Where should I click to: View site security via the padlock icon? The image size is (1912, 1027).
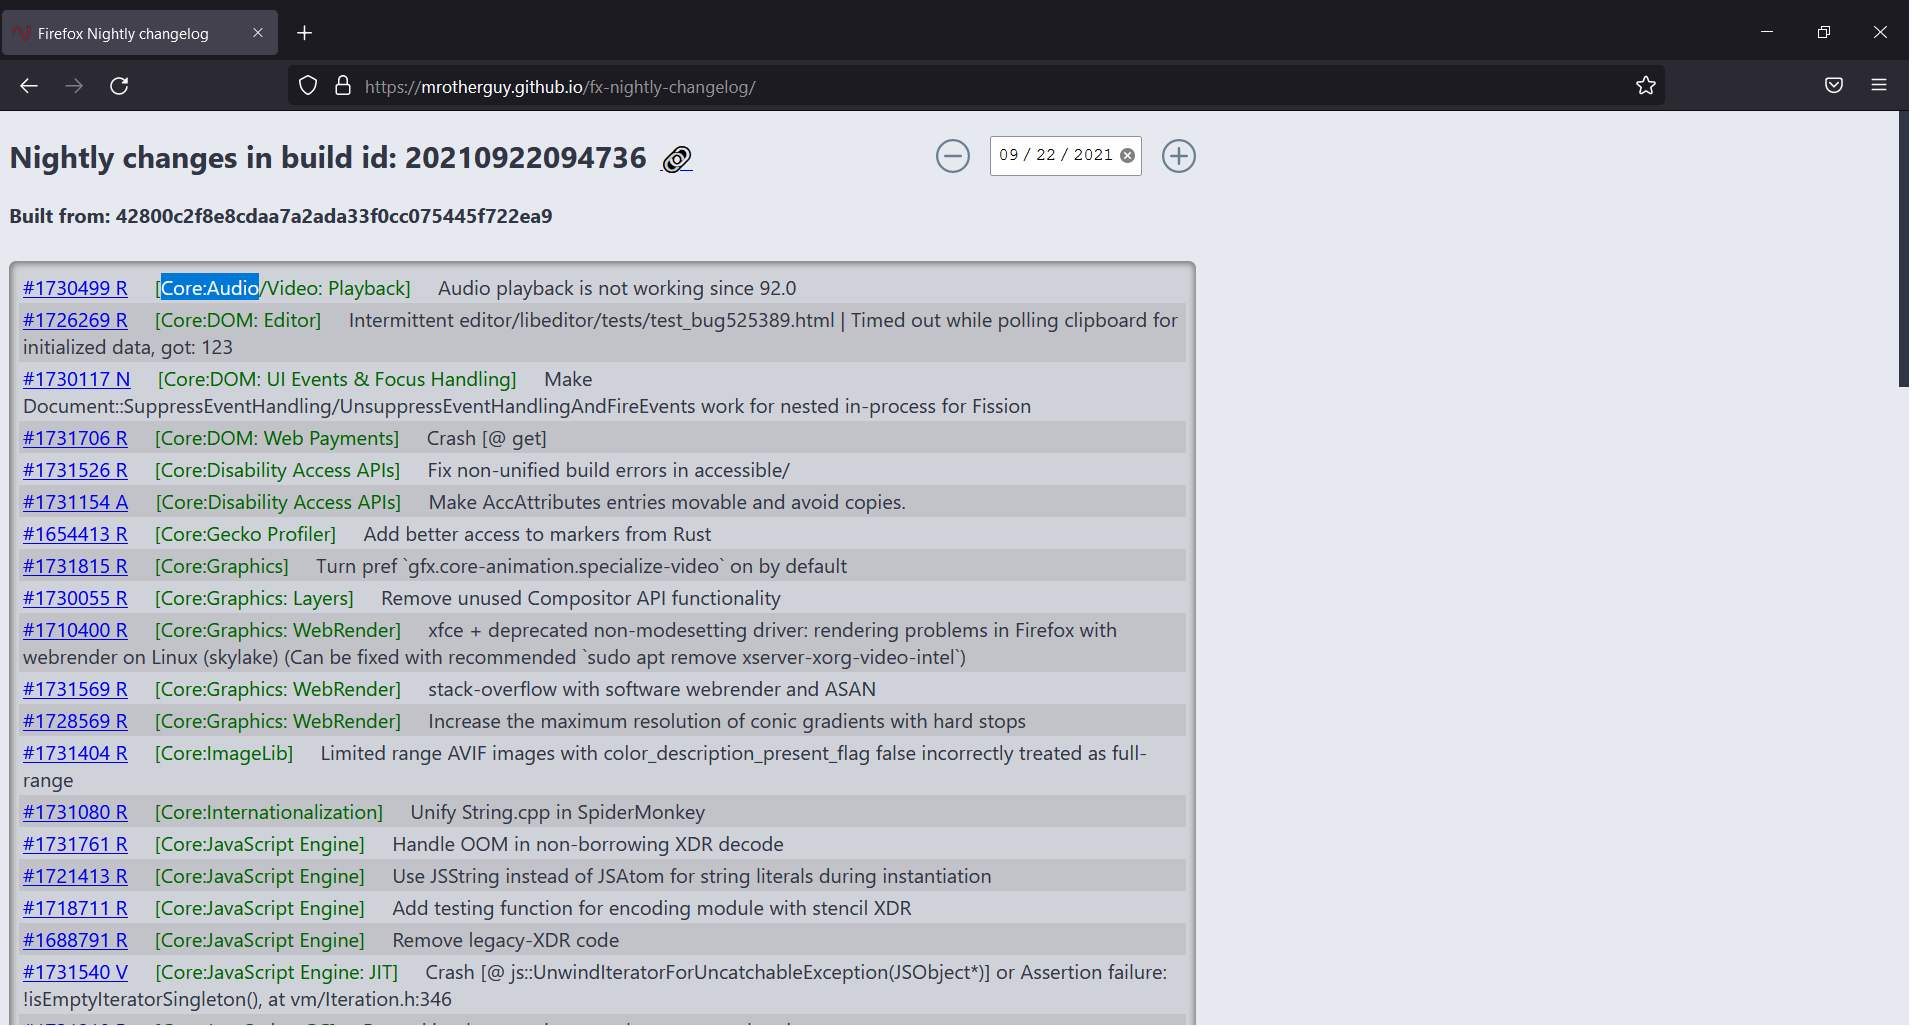click(343, 85)
